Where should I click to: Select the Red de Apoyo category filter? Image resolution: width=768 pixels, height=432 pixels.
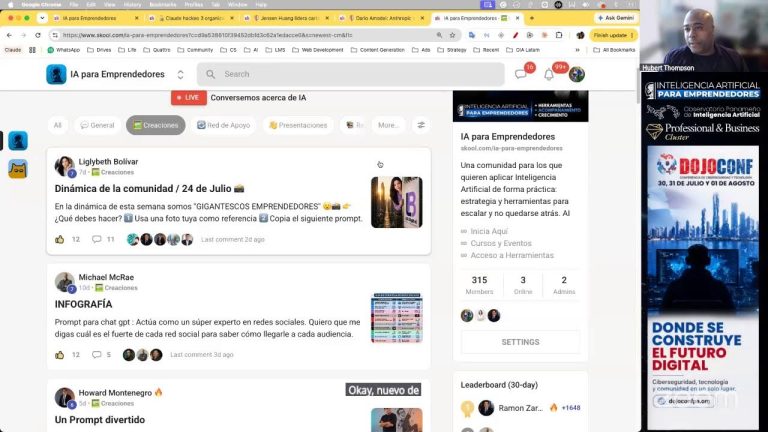point(223,125)
